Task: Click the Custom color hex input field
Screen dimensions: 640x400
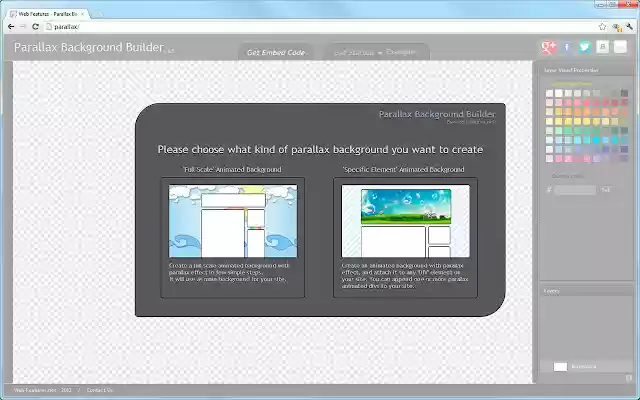Action: click(x=575, y=190)
